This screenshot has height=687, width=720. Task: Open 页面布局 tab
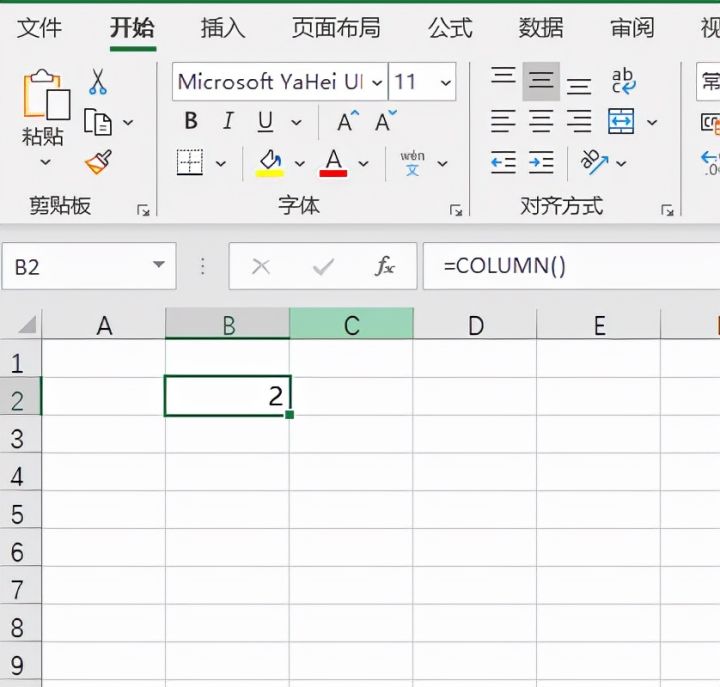336,28
